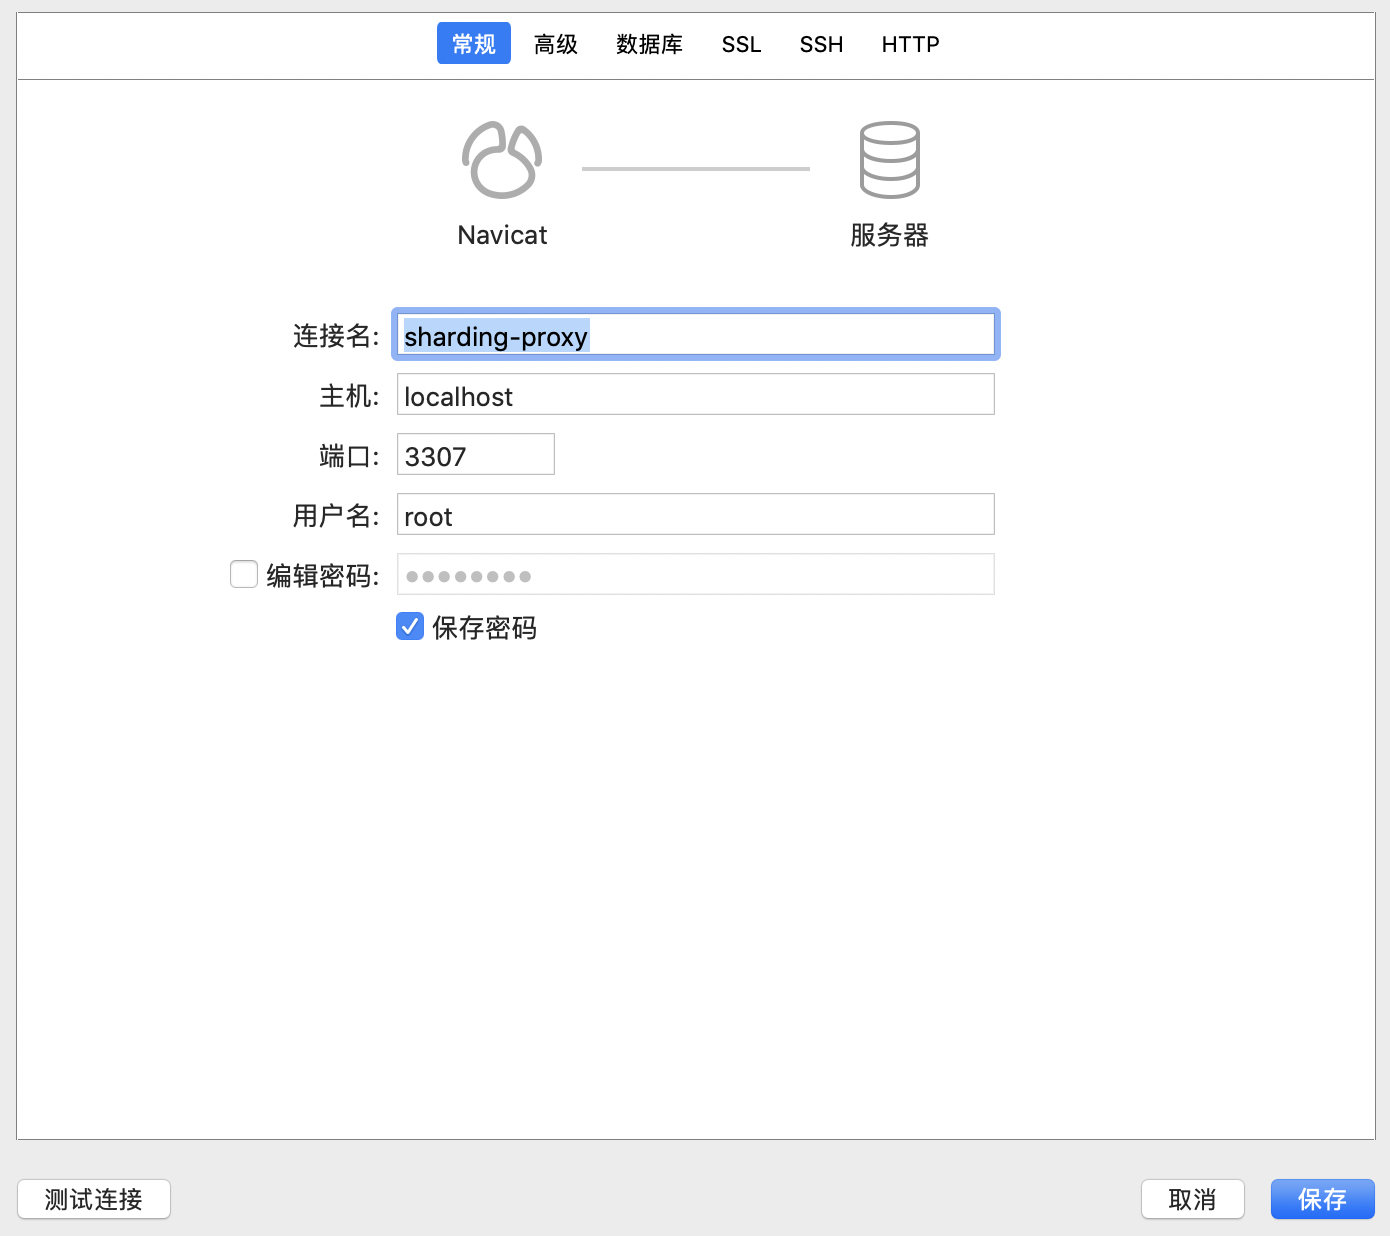
Task: Click the 连接名 label
Action: tap(336, 336)
